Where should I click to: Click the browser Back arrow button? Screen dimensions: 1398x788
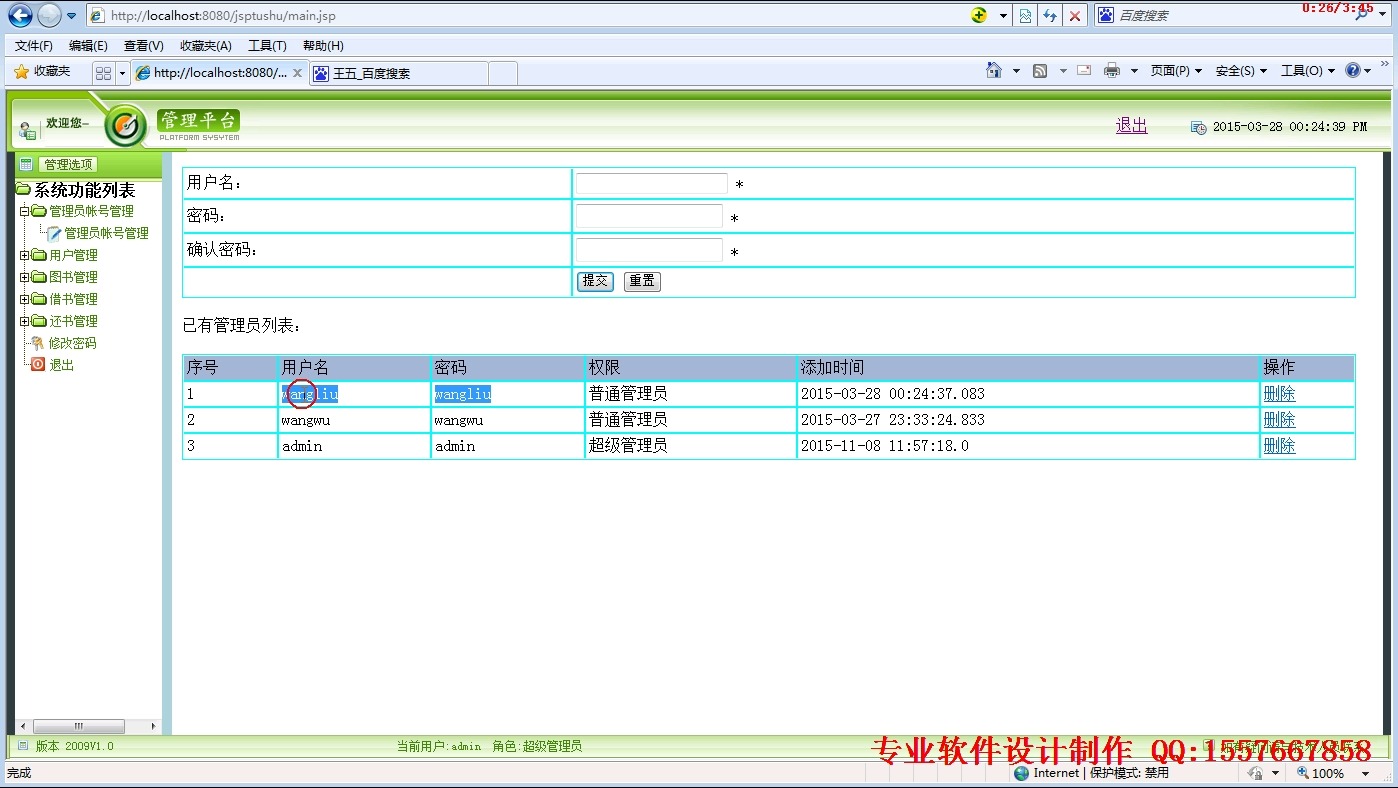pos(20,15)
